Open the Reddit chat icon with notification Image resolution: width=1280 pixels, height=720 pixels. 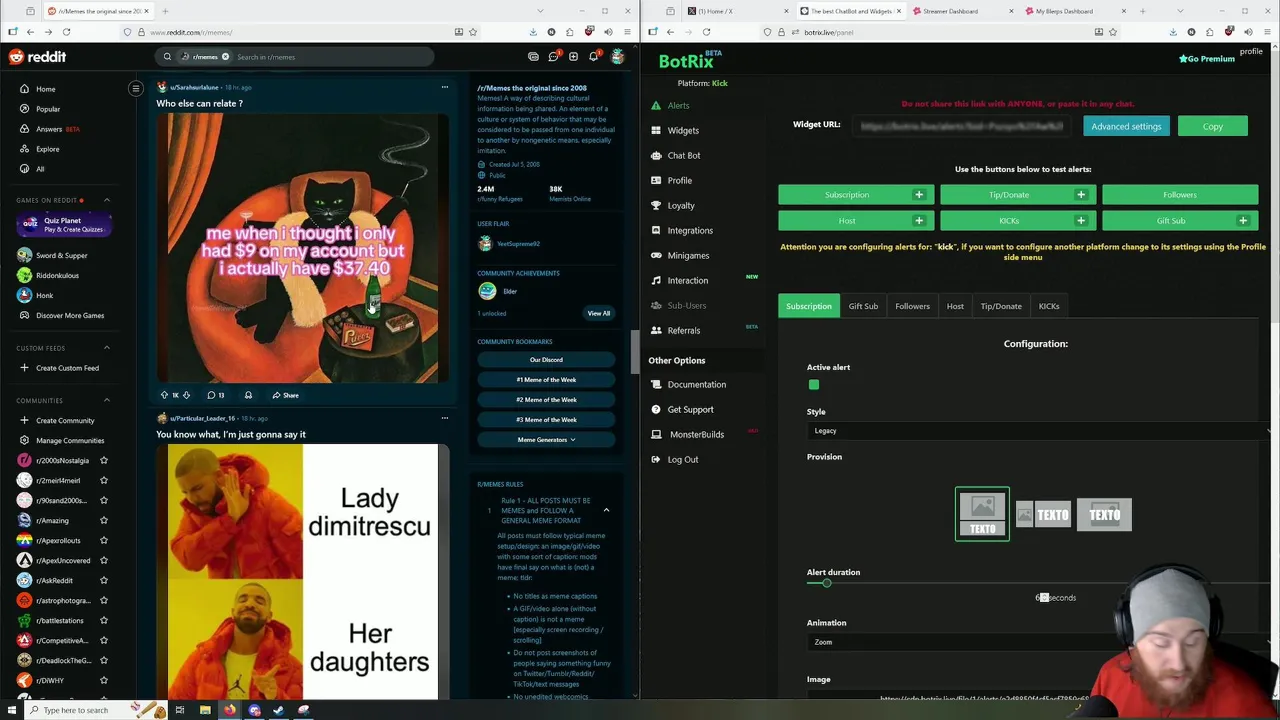(553, 57)
